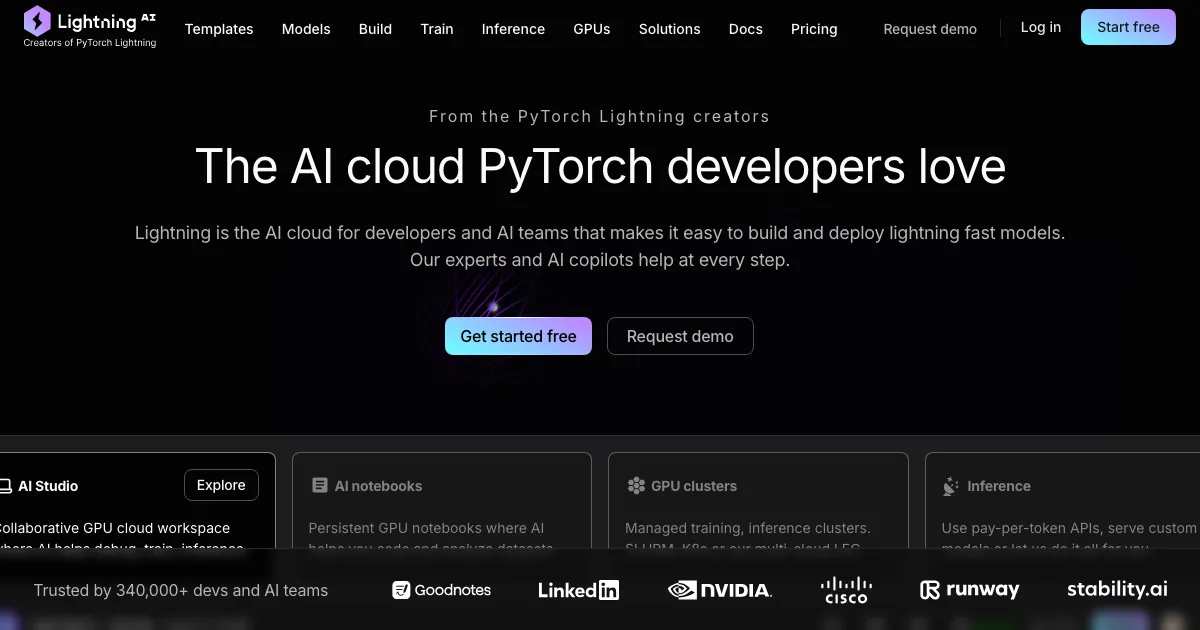Screen dimensions: 1200x630
Task: Click the AI notebooks icon
Action: point(320,486)
